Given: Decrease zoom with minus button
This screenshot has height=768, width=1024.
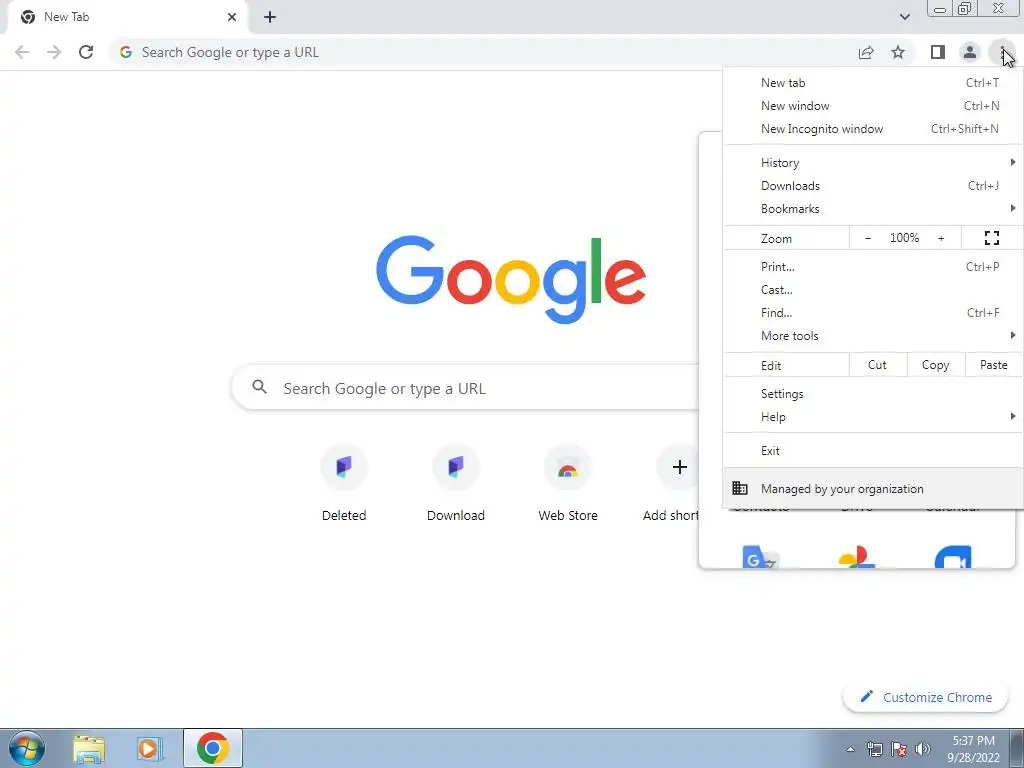Looking at the screenshot, I should pyautogui.click(x=868, y=238).
